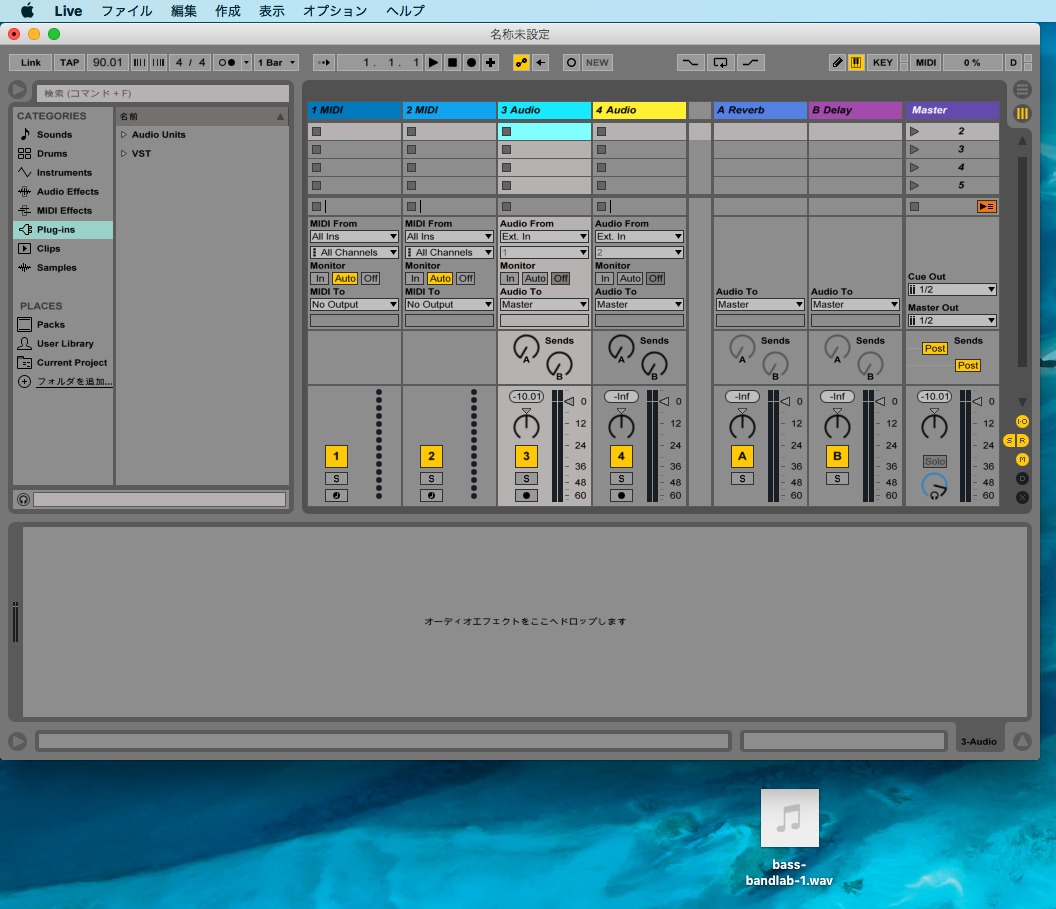Open track 1 MIDI From All Ins dropdown

click(x=354, y=236)
